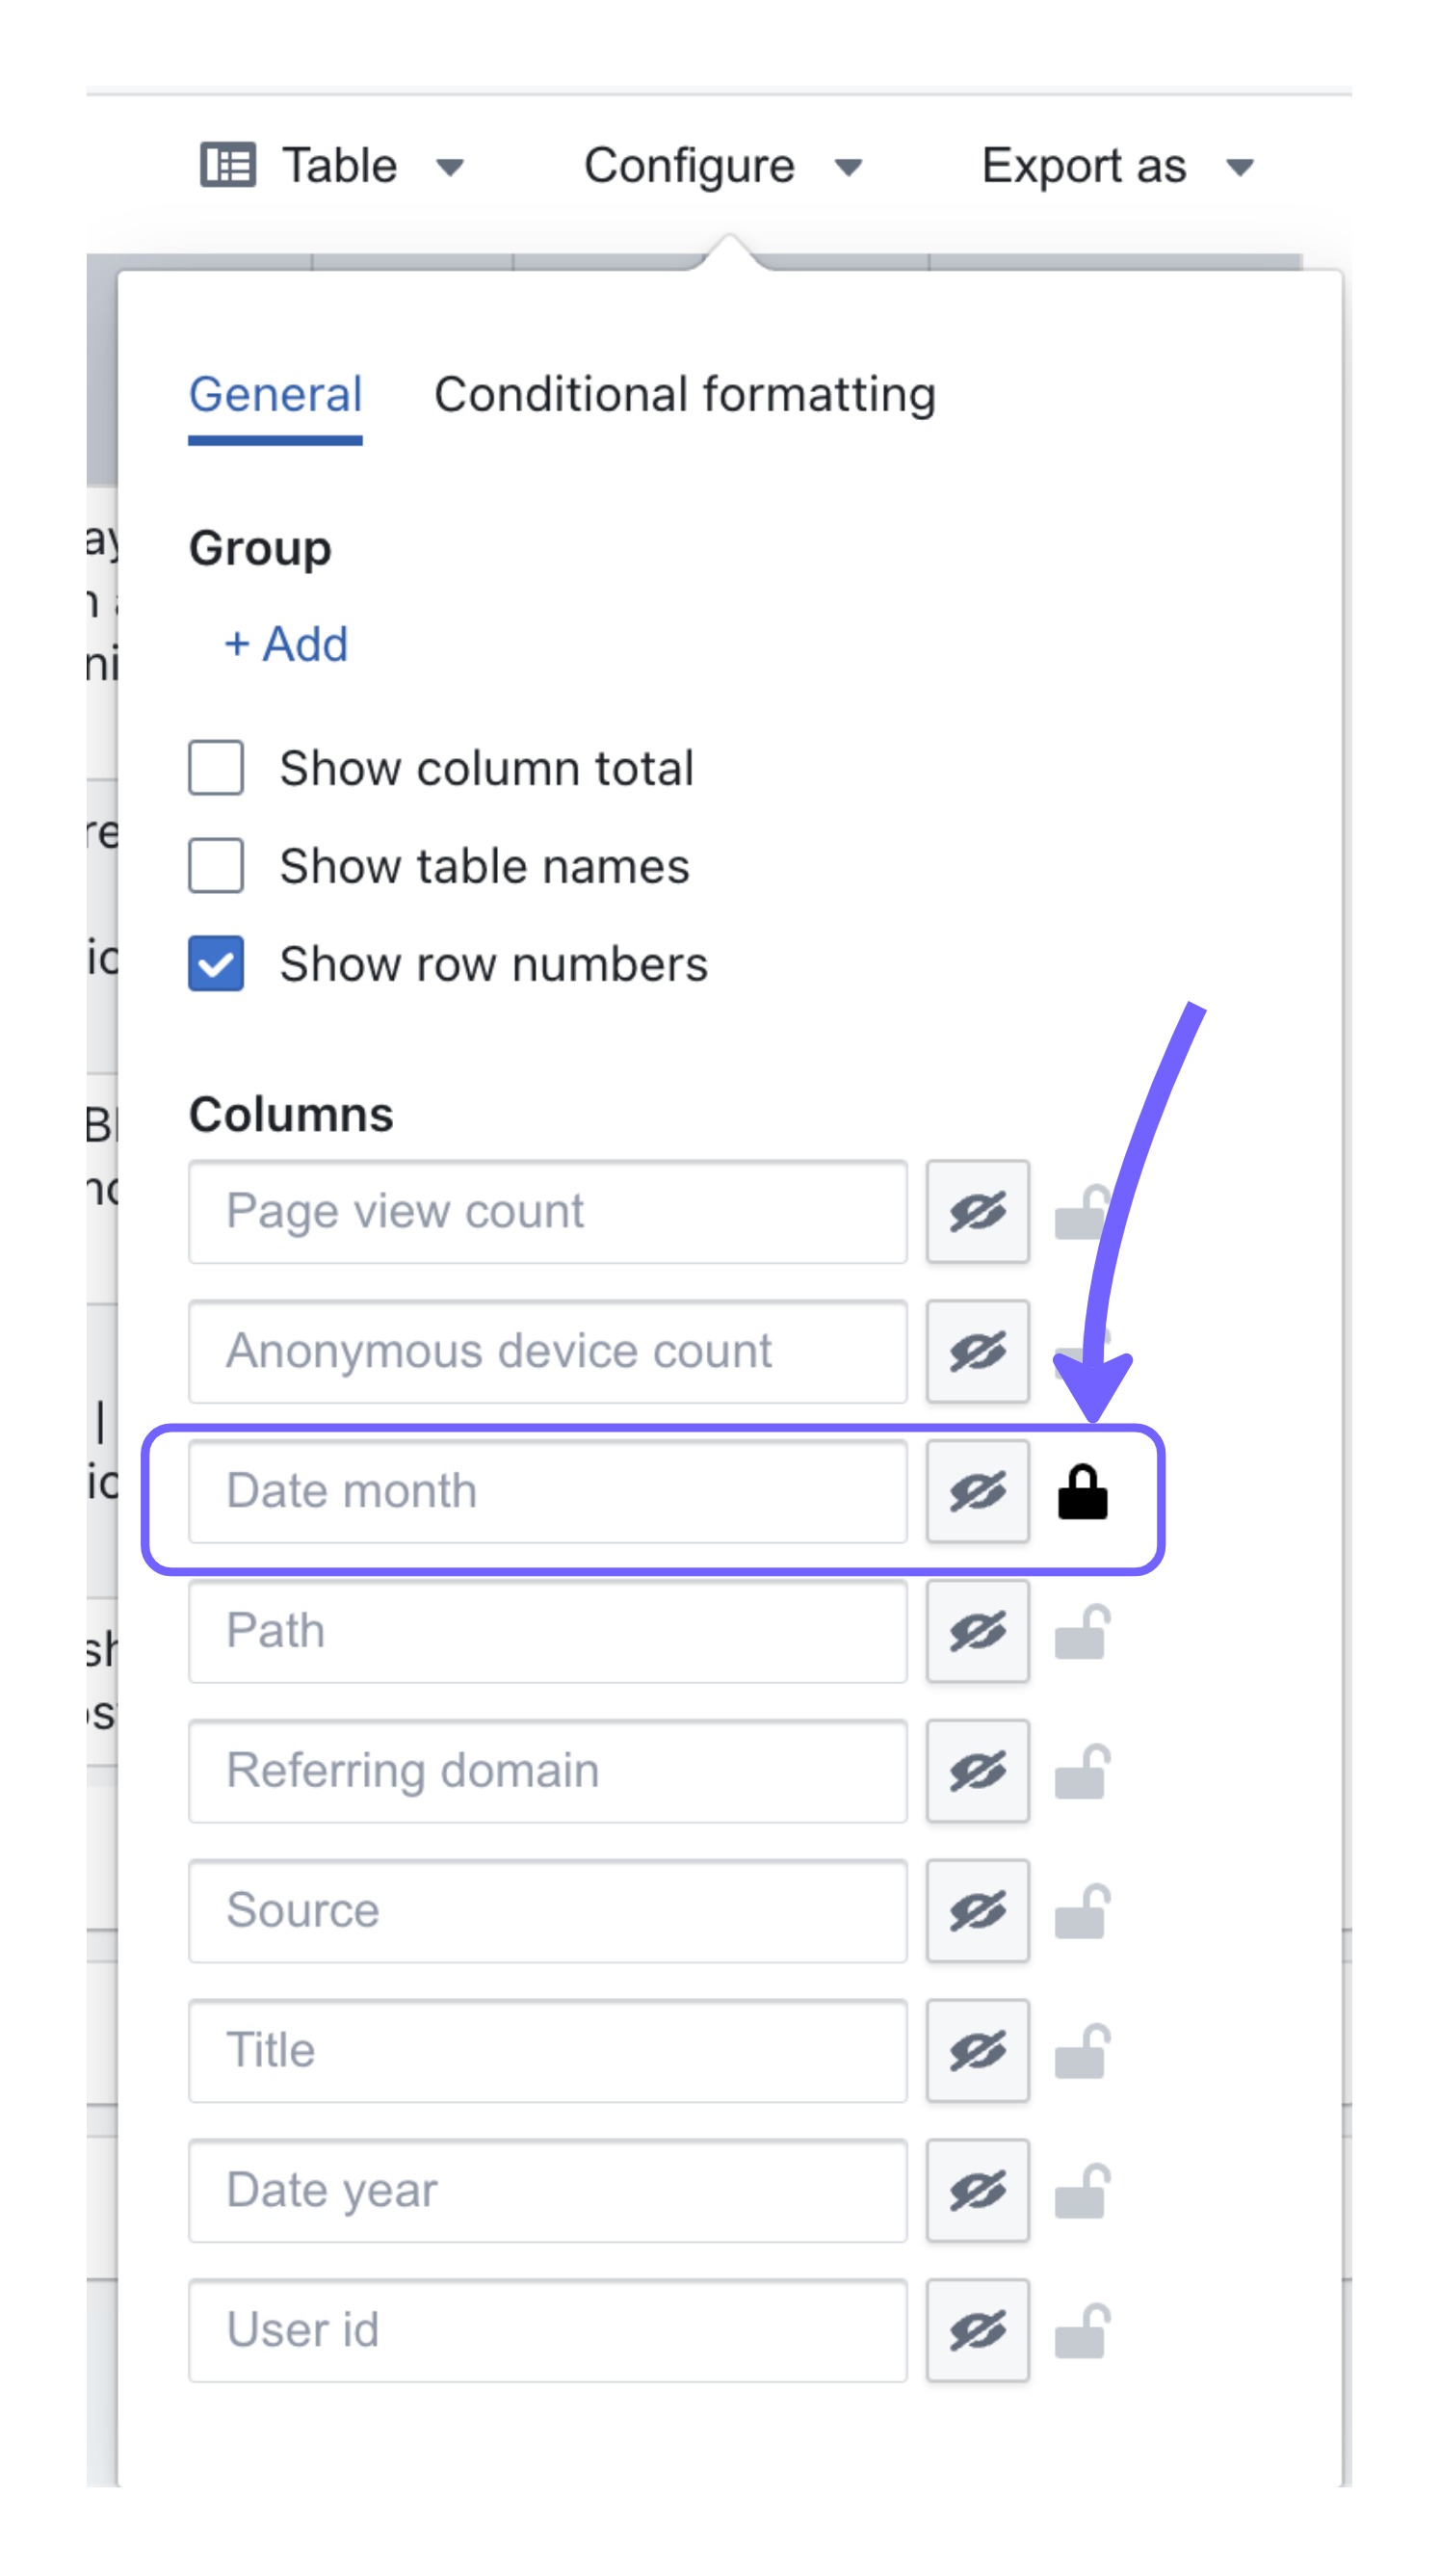Image resolution: width=1440 pixels, height=2576 pixels.
Task: Click the Table view icon
Action: pos(228,165)
